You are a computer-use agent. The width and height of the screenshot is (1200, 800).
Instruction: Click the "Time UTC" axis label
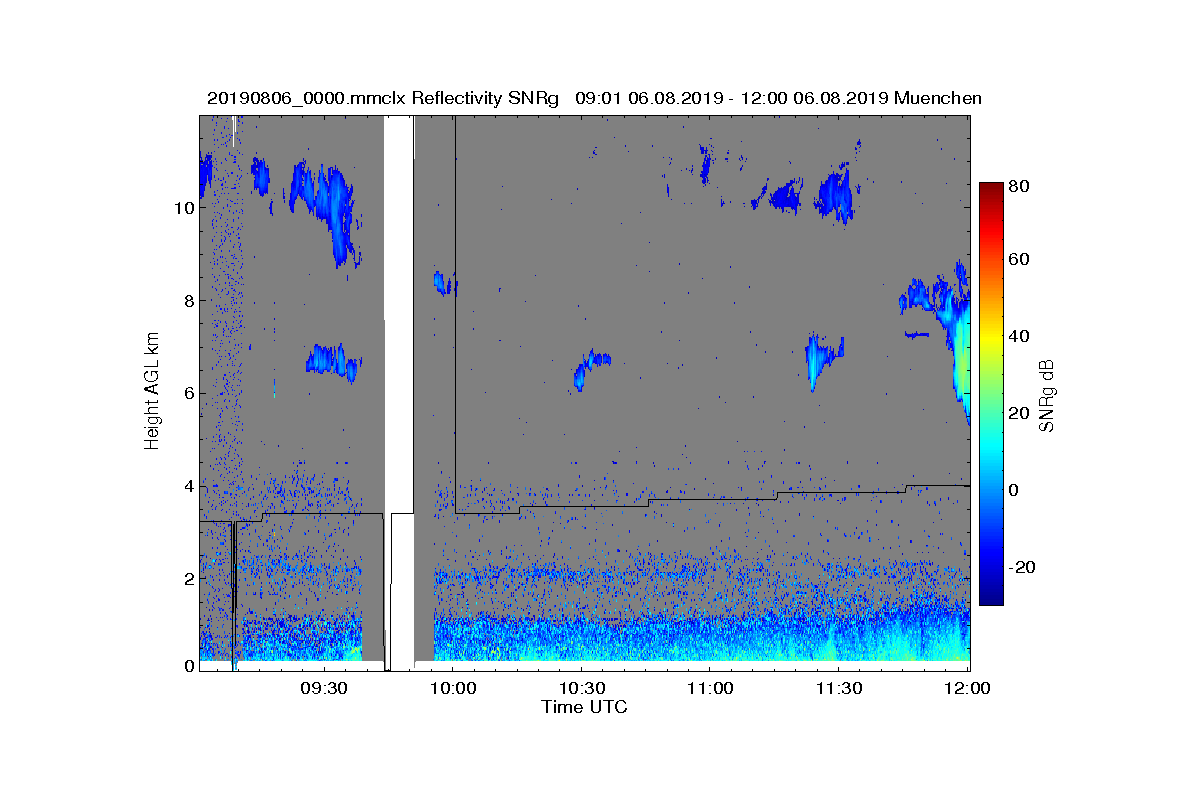tap(585, 706)
